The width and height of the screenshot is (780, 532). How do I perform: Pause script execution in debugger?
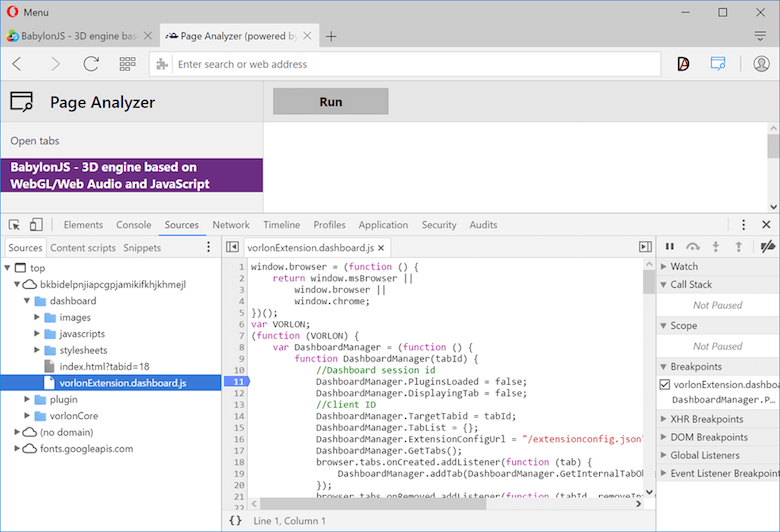pyautogui.click(x=670, y=246)
